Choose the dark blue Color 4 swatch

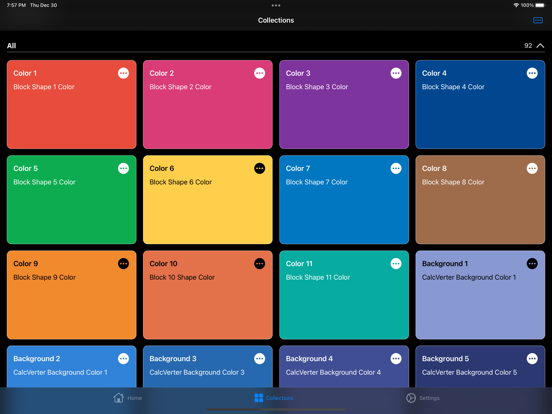click(x=480, y=105)
